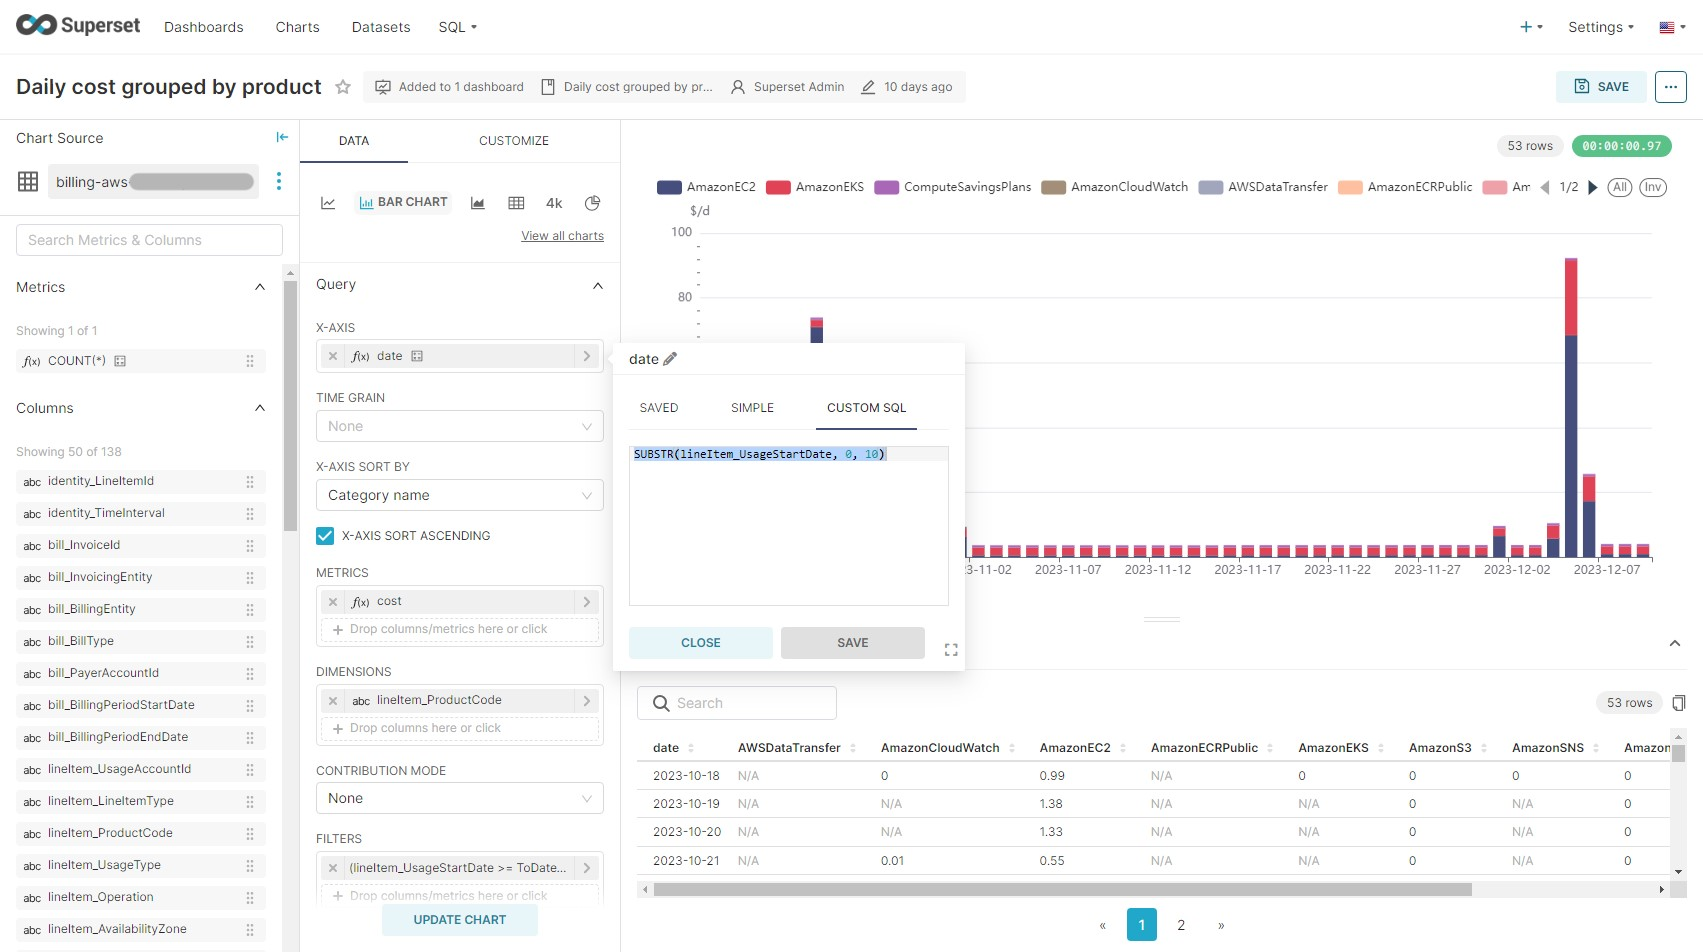Screen dimensions: 1703x952
Task: Invert legend selection with Inv button
Action: 1652,187
